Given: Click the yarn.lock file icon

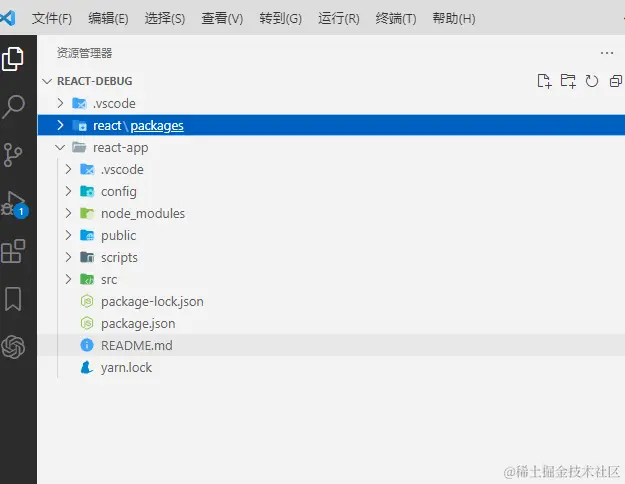Looking at the screenshot, I should pos(86,367).
